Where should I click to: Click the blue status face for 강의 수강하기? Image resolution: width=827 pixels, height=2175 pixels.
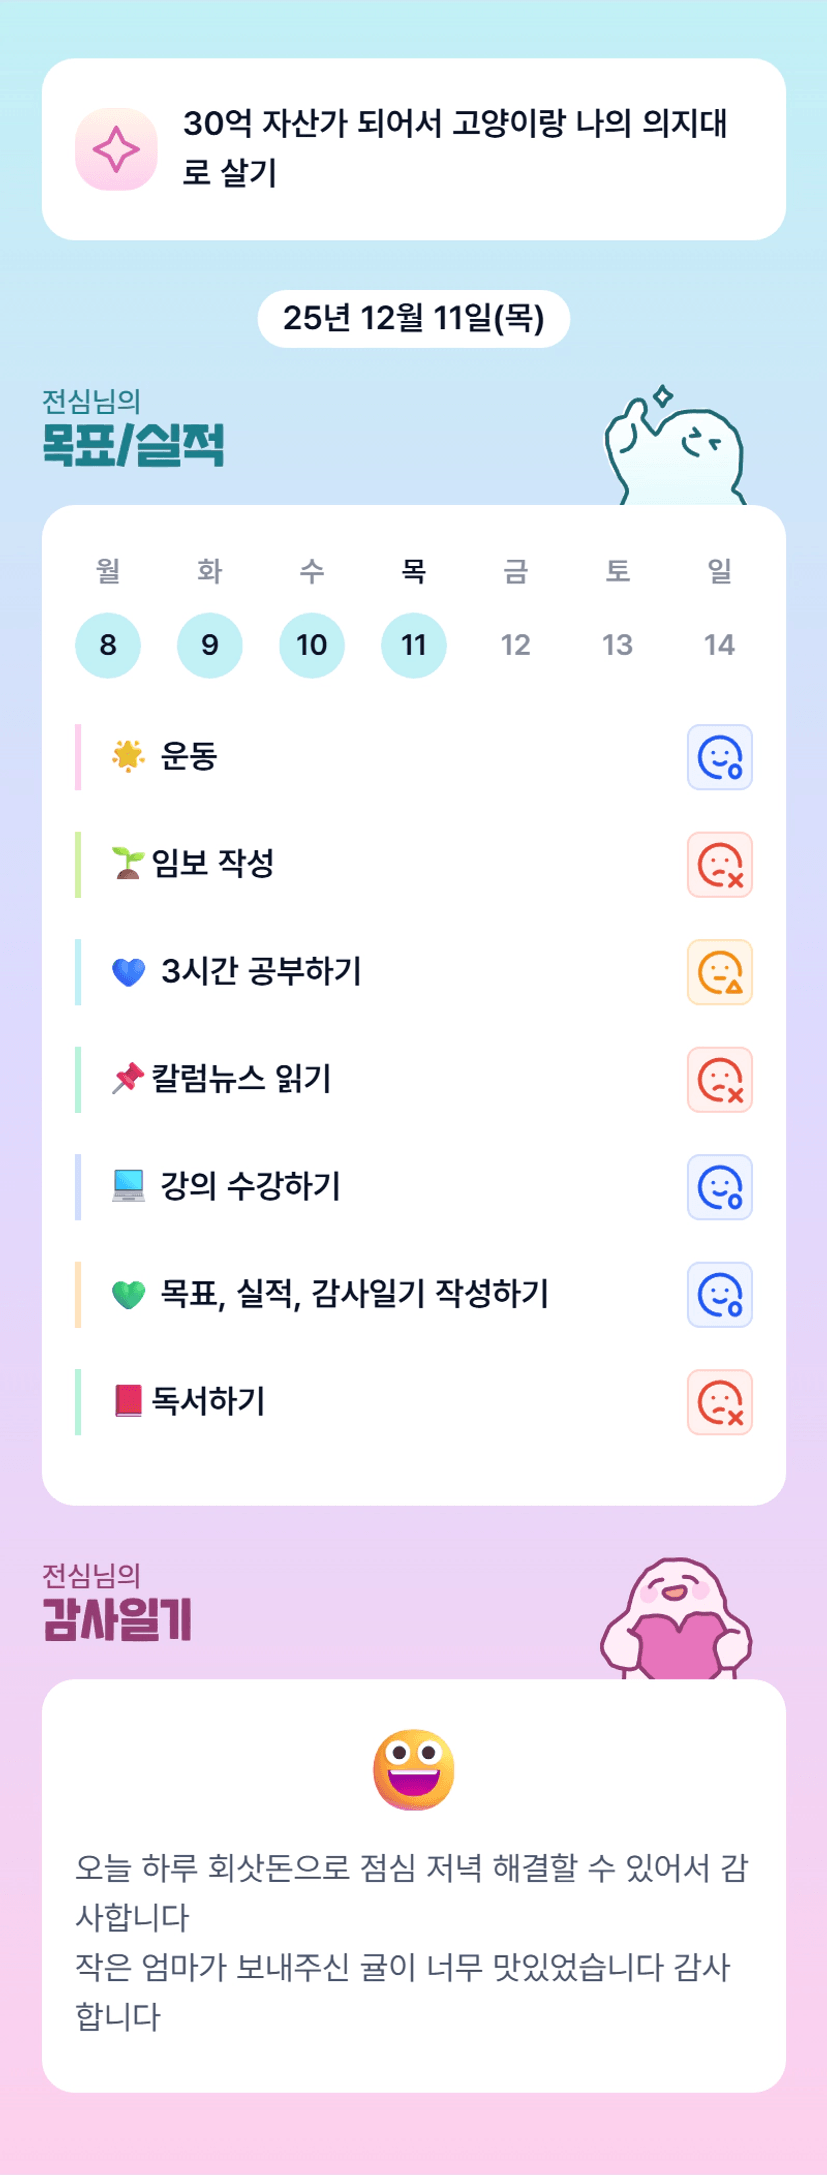point(719,1187)
